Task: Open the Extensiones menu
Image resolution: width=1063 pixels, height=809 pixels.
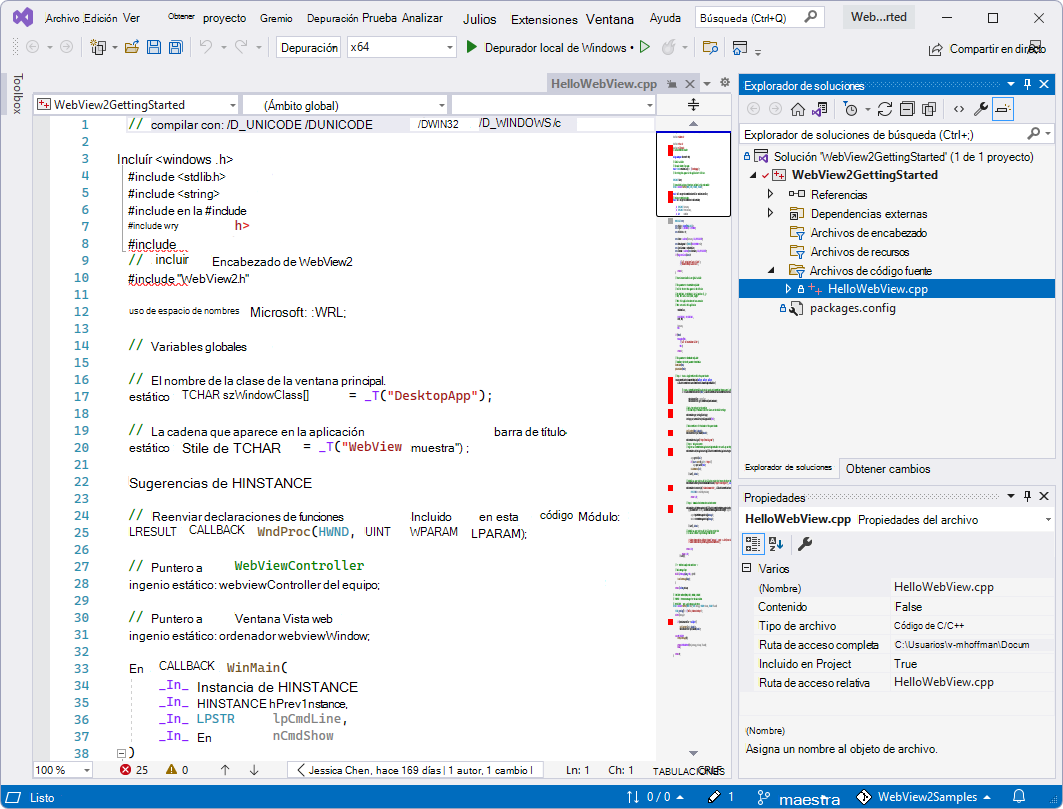Action: 544,19
